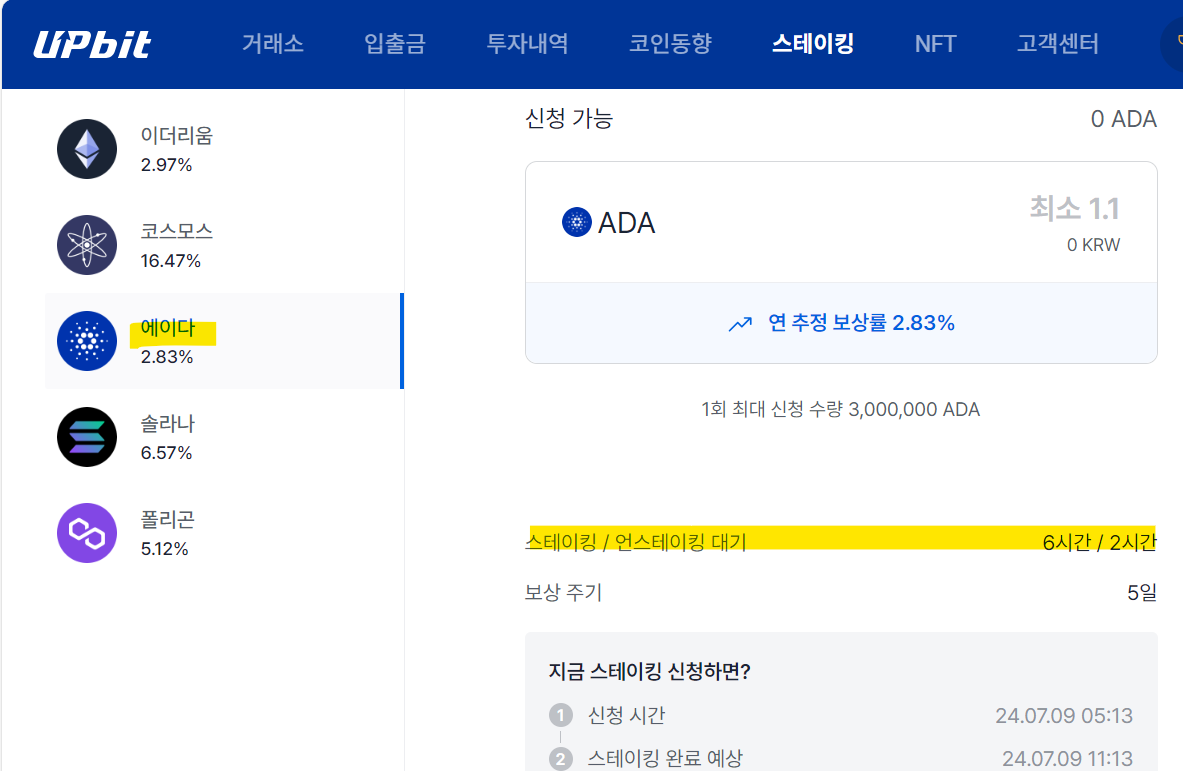Select the 스테이킹 tab
The image size is (1183, 771).
pos(813,44)
